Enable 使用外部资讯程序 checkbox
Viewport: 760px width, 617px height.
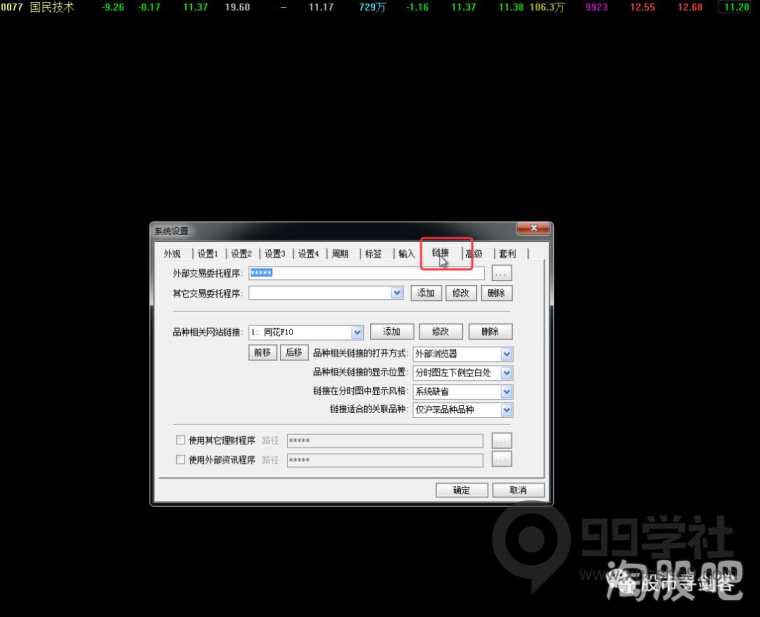coord(180,459)
